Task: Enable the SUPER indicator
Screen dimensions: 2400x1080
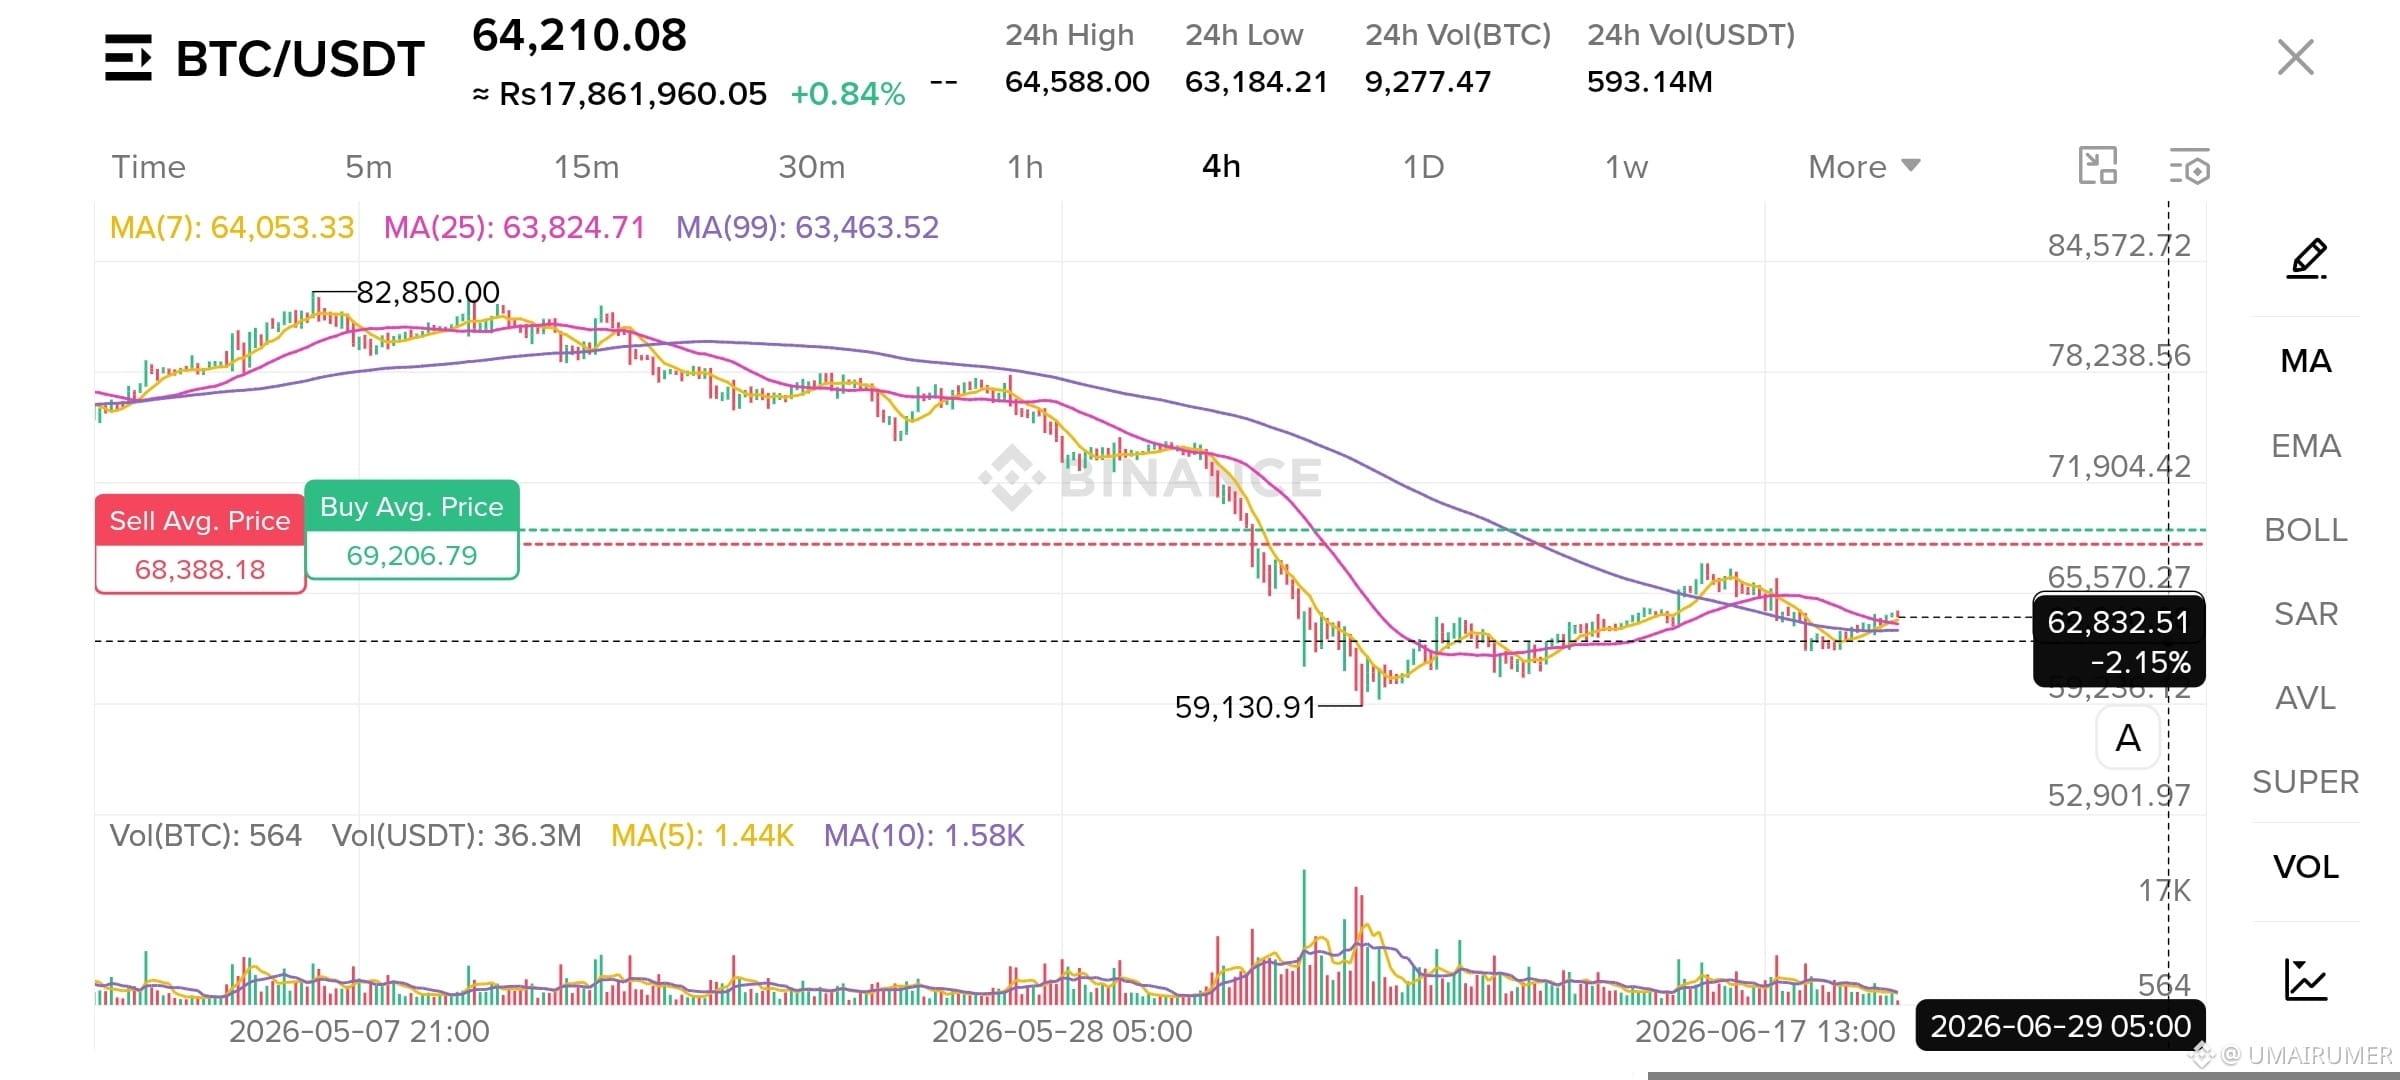Action: tap(2306, 781)
